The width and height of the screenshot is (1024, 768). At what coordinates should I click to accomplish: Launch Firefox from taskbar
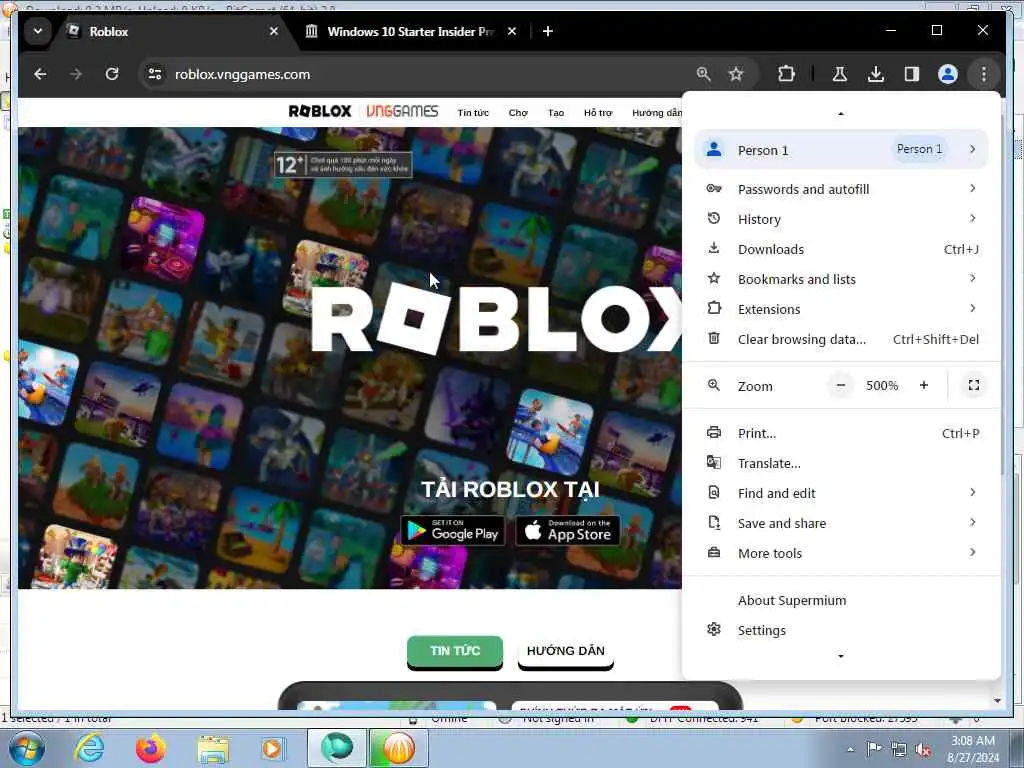(x=150, y=748)
